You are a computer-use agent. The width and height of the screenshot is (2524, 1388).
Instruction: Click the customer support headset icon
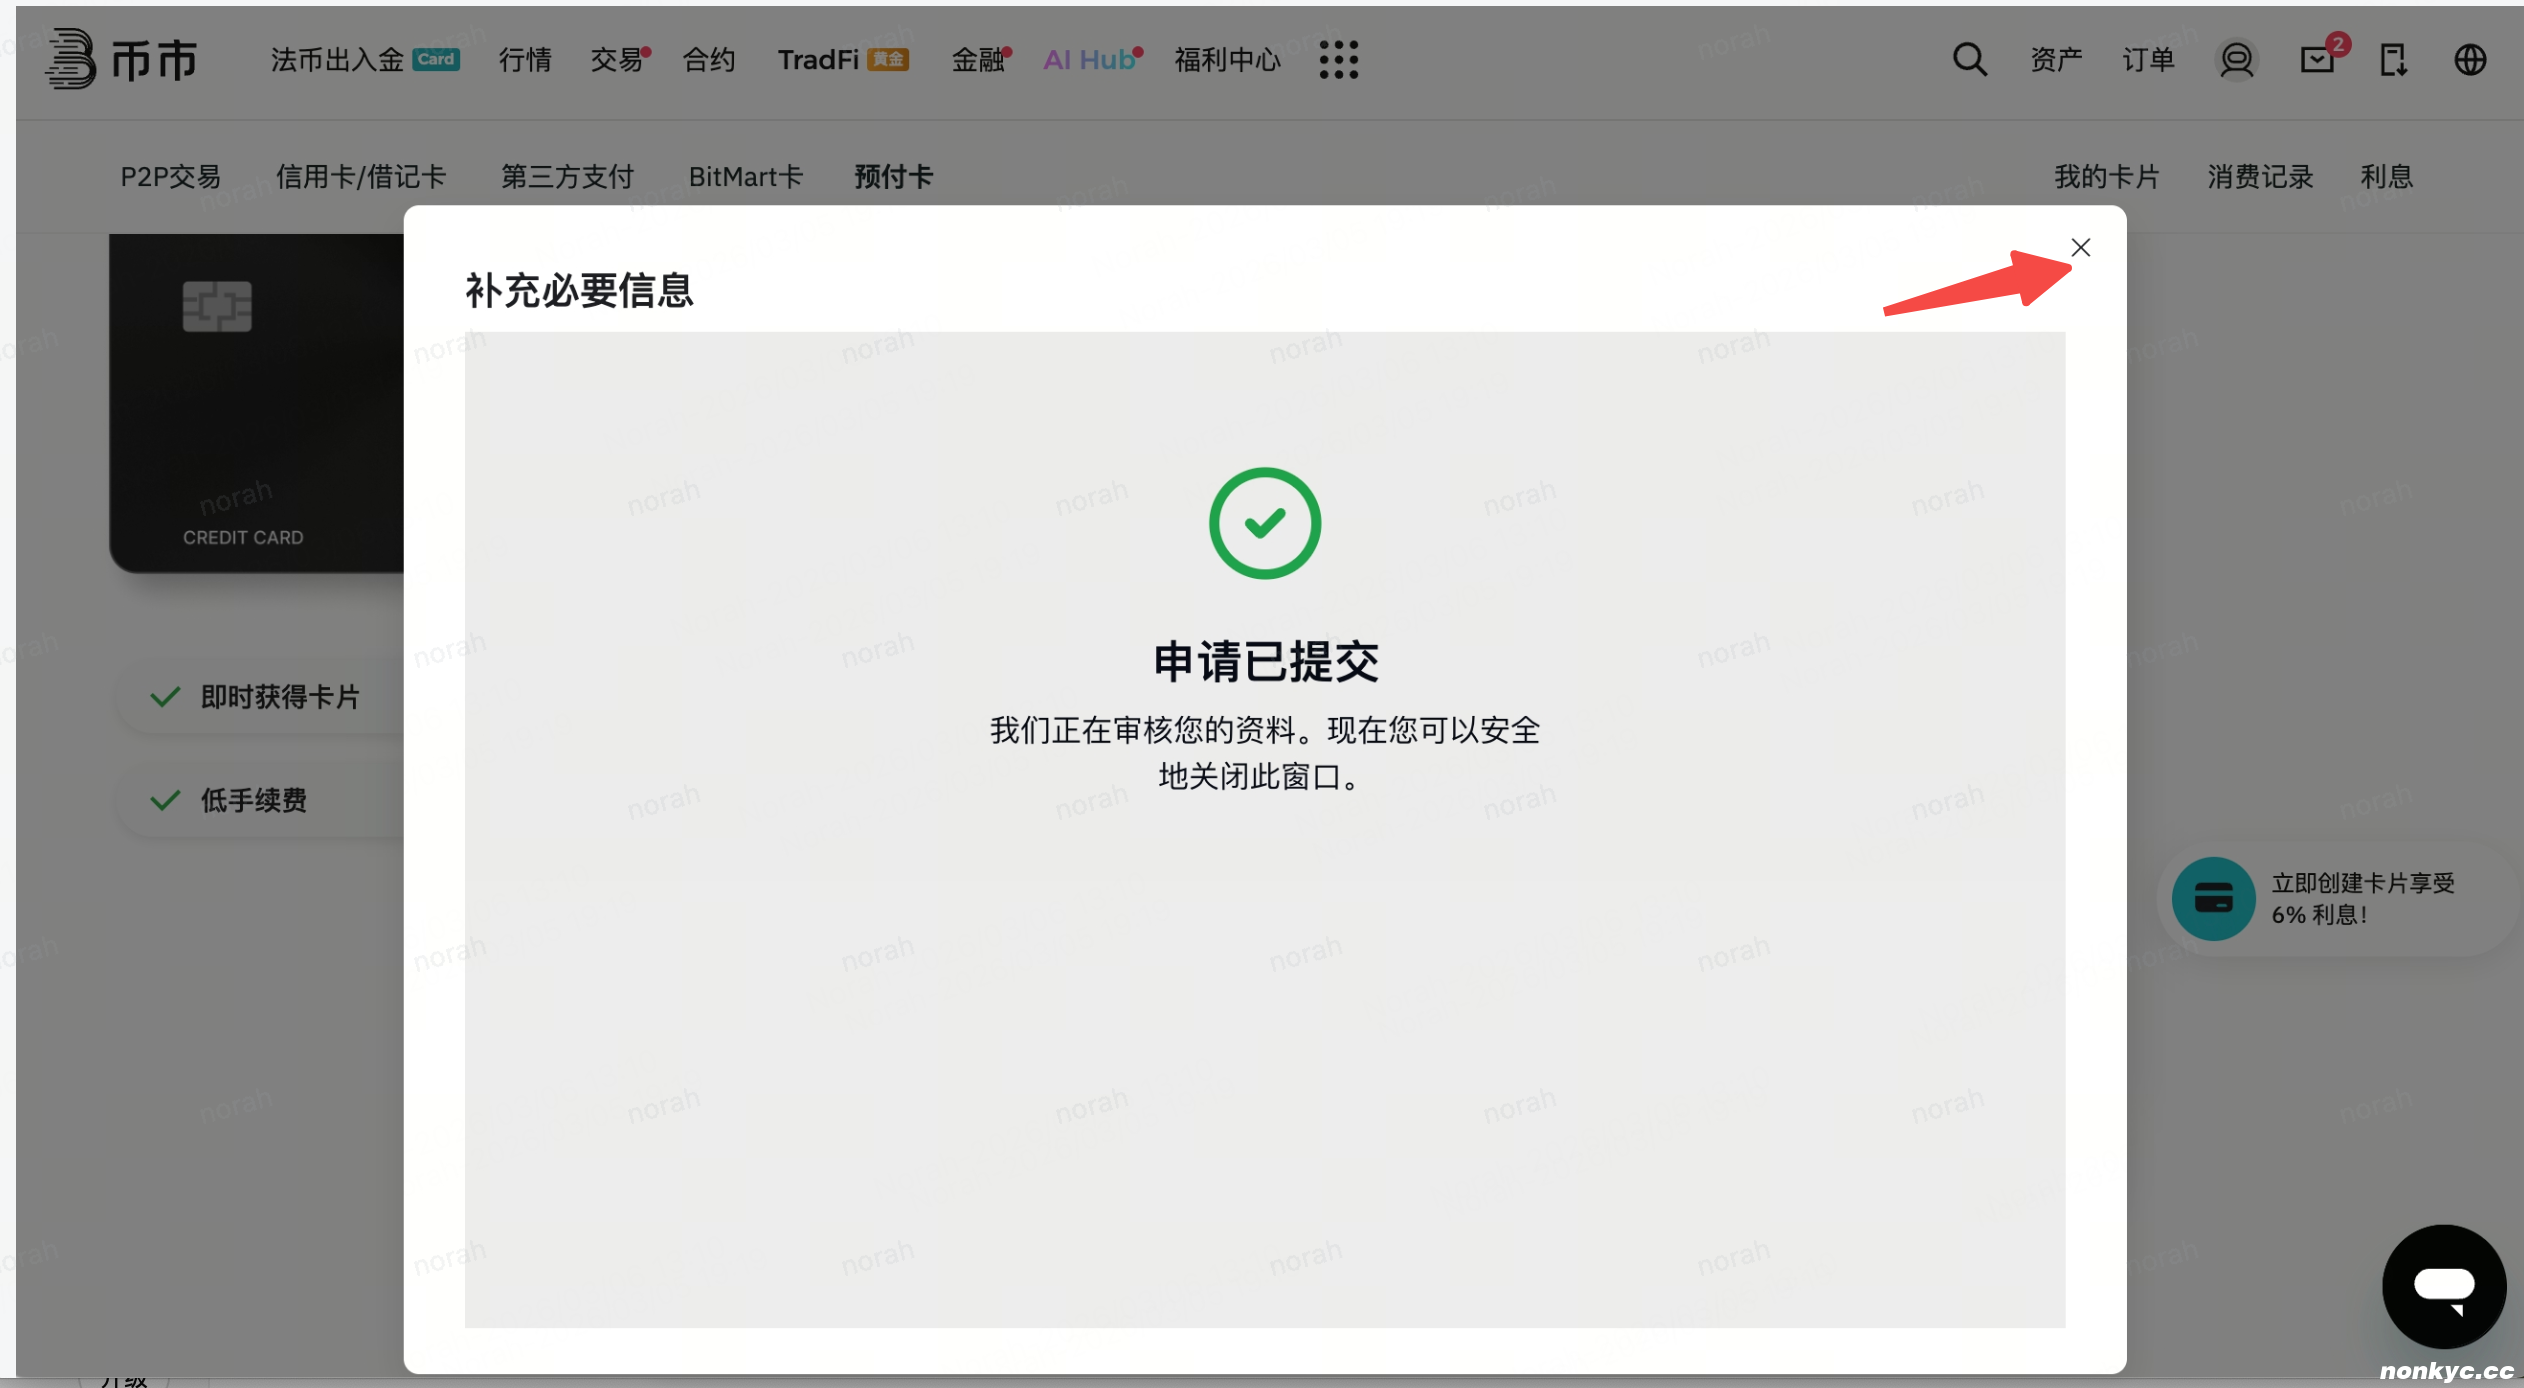(x=2236, y=60)
